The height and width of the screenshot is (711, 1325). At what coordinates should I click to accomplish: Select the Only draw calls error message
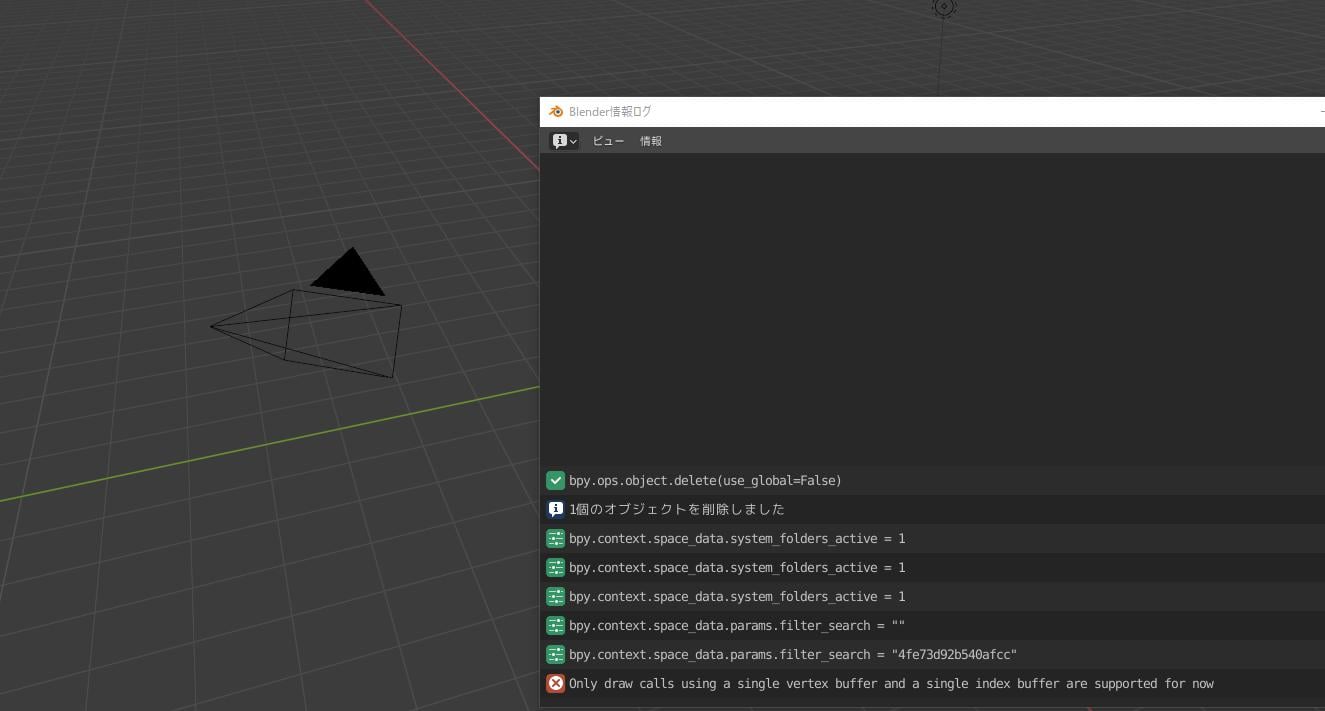[x=932, y=684]
